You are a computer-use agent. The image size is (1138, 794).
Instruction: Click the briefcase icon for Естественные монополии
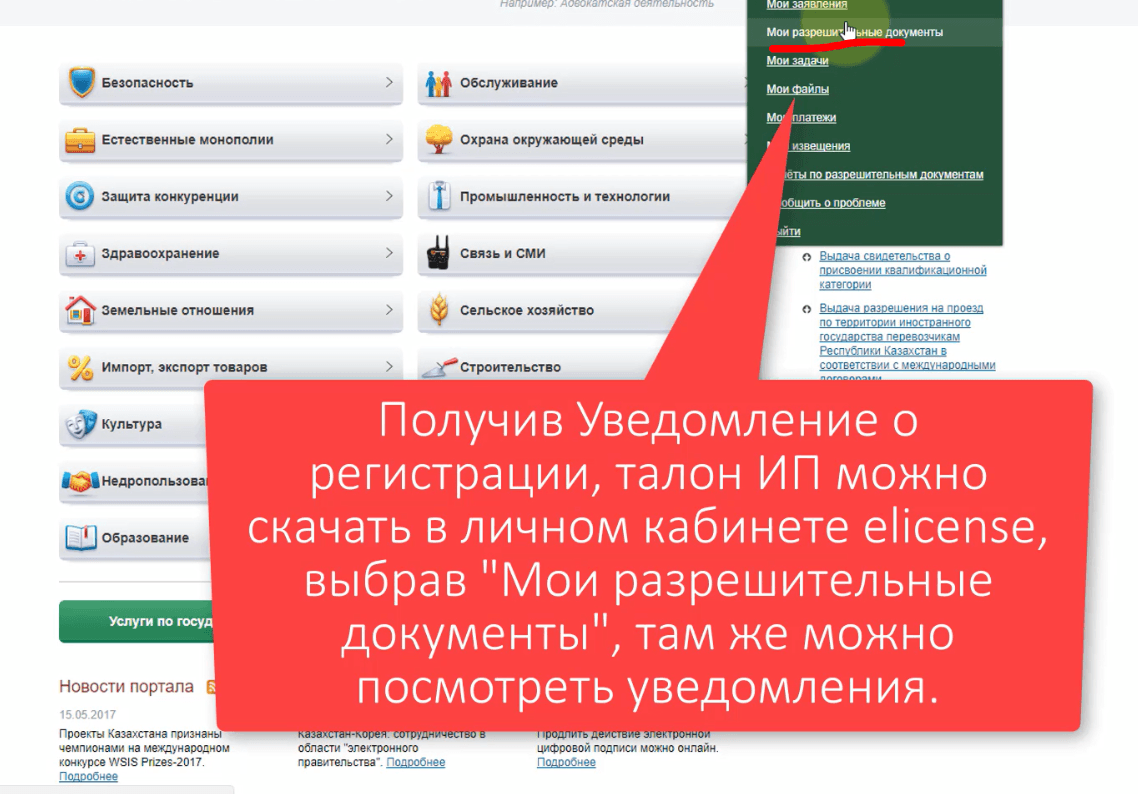pos(80,140)
